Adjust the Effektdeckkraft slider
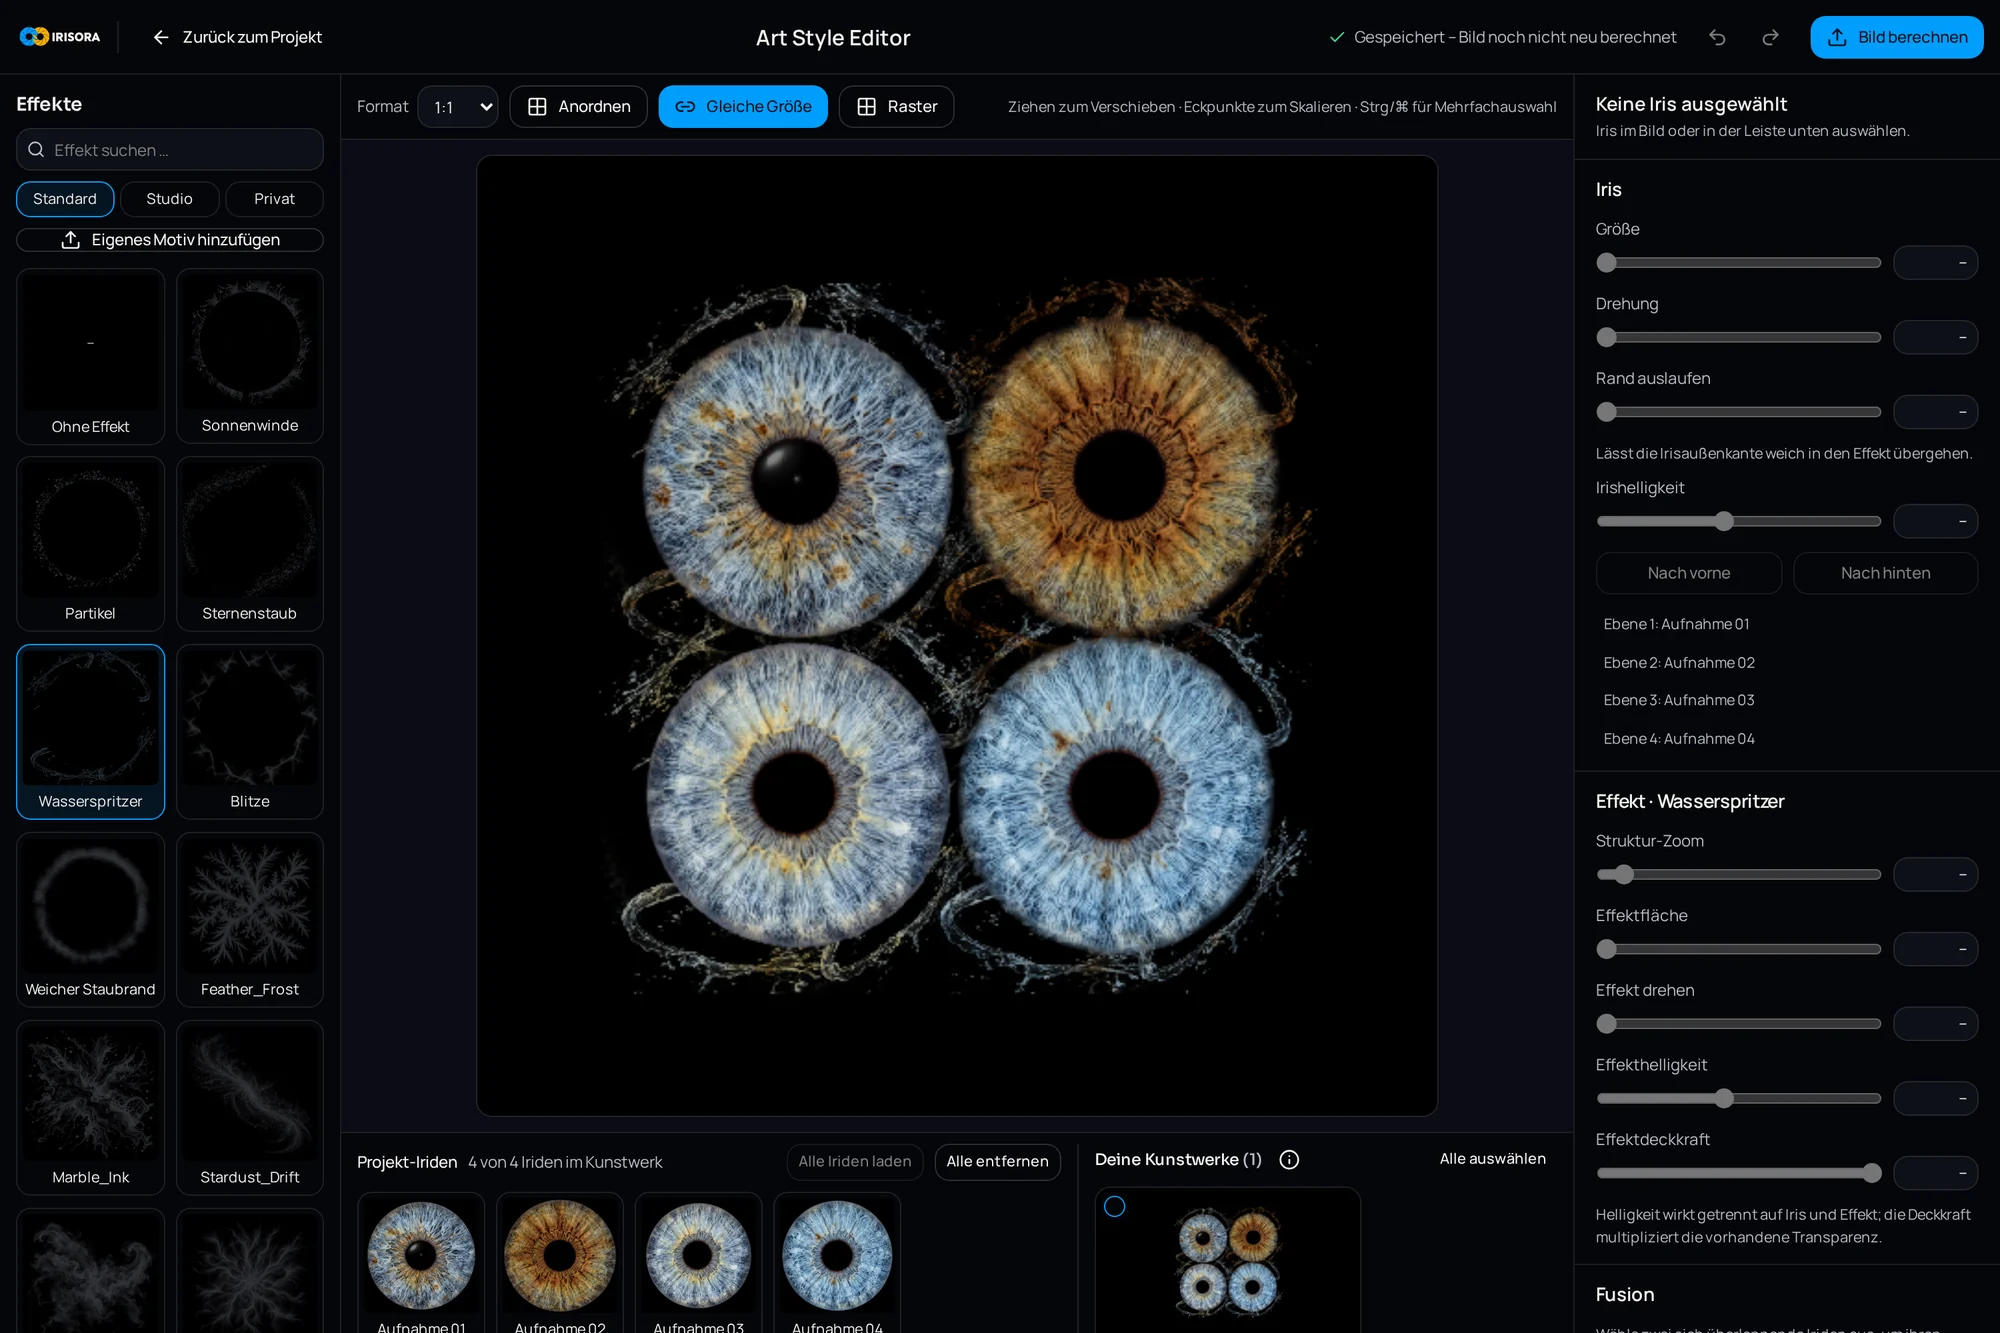Viewport: 2000px width, 1333px height. click(x=1738, y=1173)
